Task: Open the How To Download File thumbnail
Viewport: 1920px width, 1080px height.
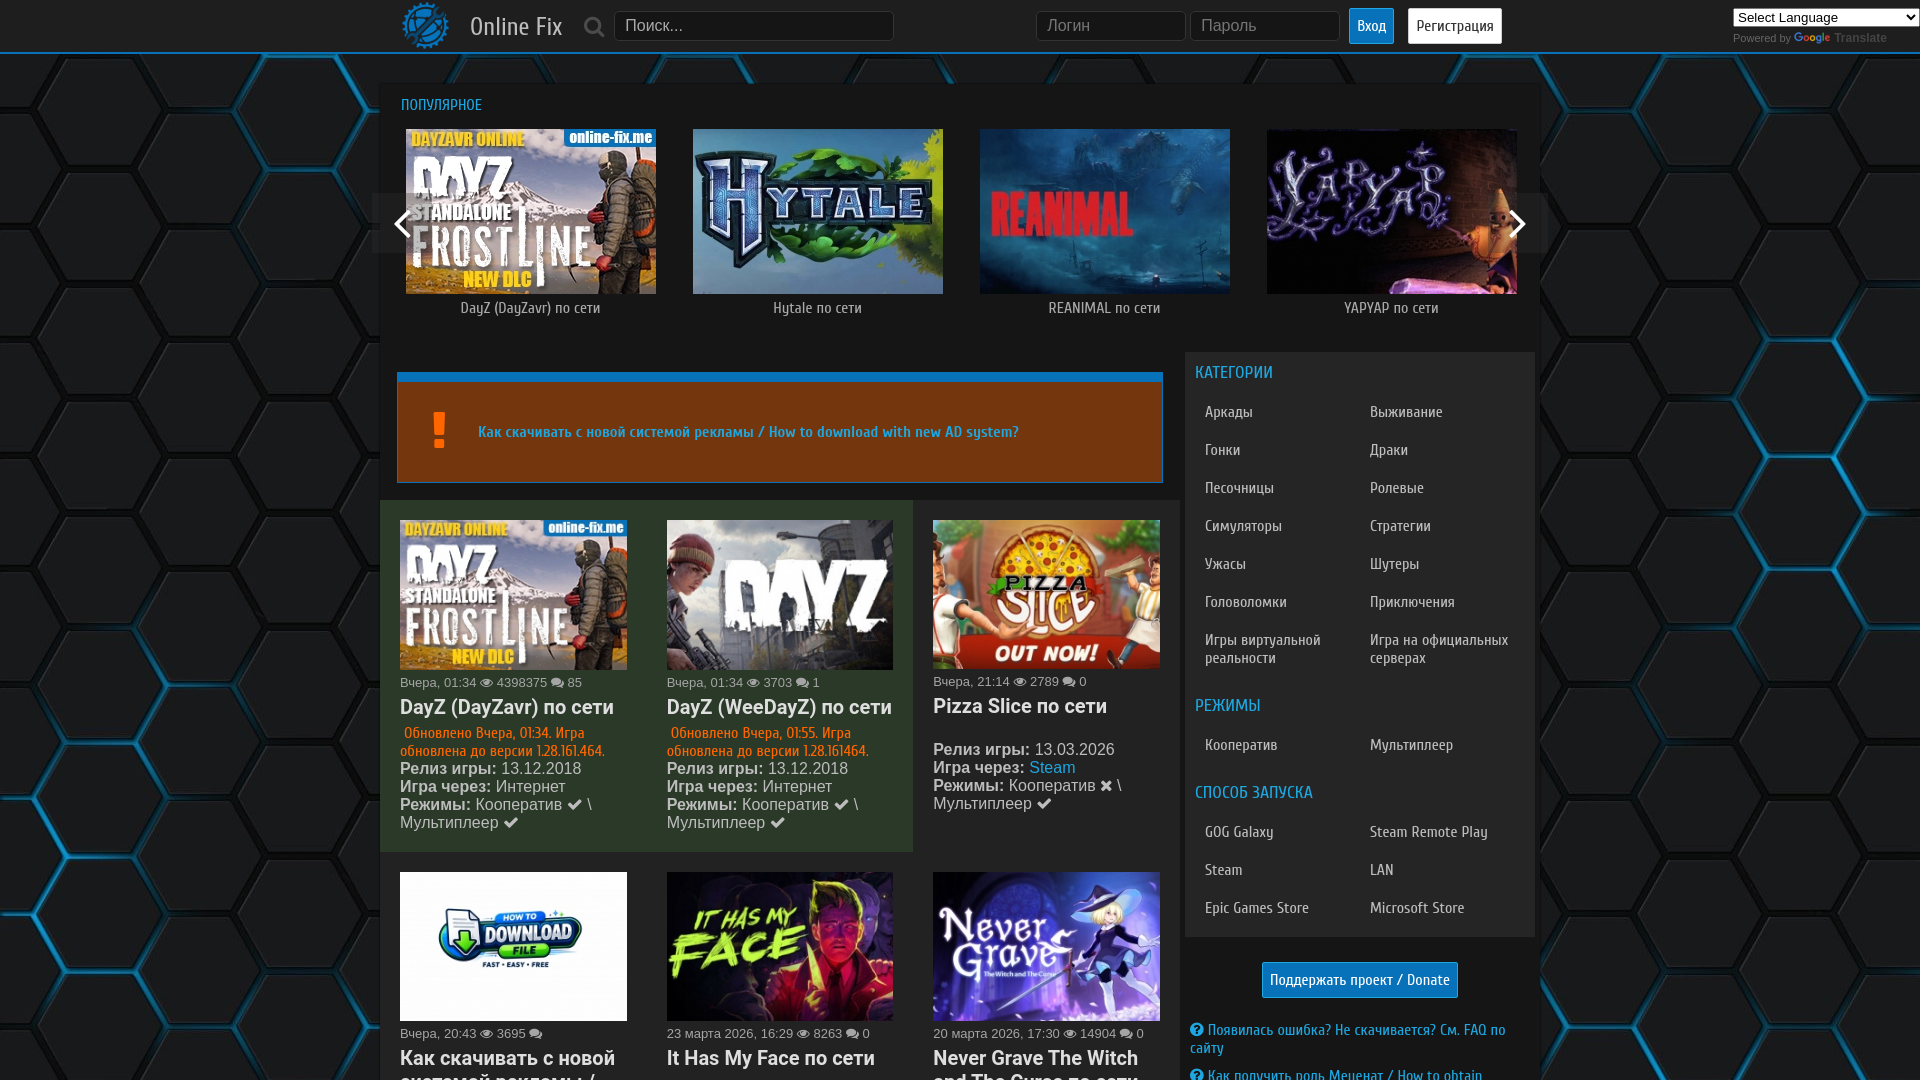Action: click(x=513, y=946)
